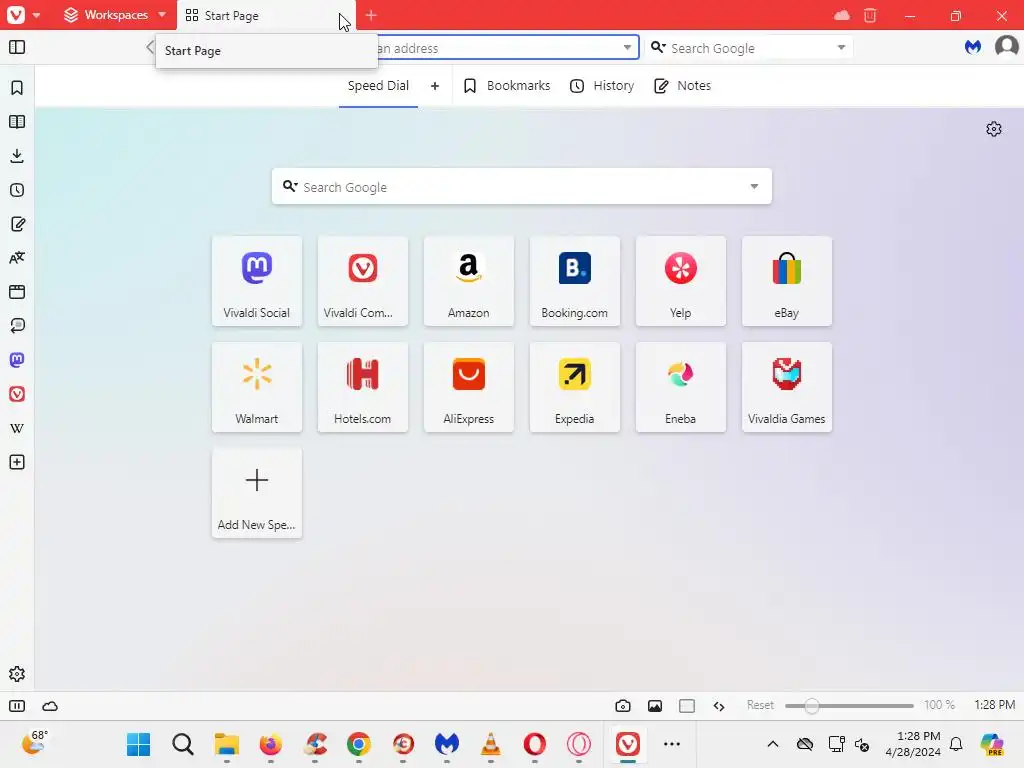Viewport: 1024px width, 768px height.
Task: Add a new Speed Dial group
Action: tap(435, 86)
